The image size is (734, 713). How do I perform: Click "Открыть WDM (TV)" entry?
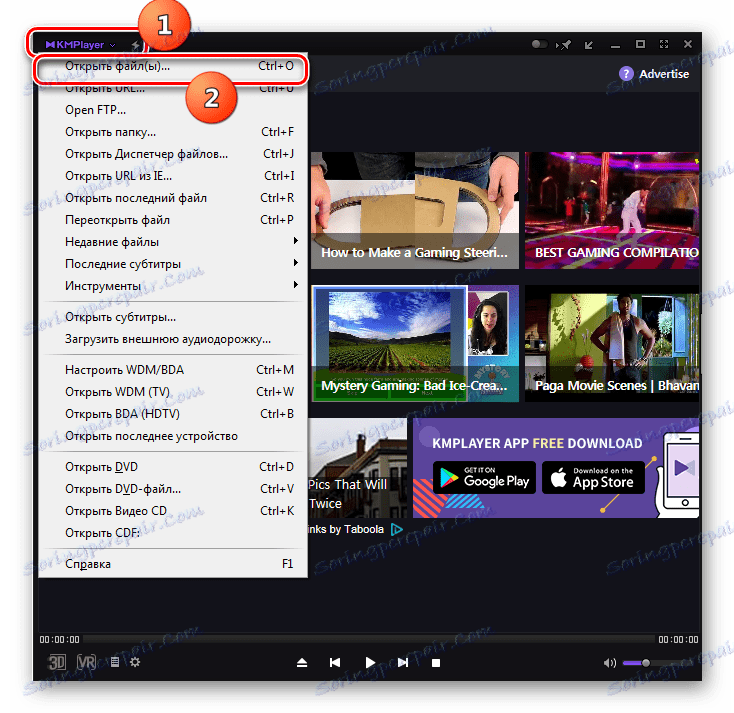[172, 392]
